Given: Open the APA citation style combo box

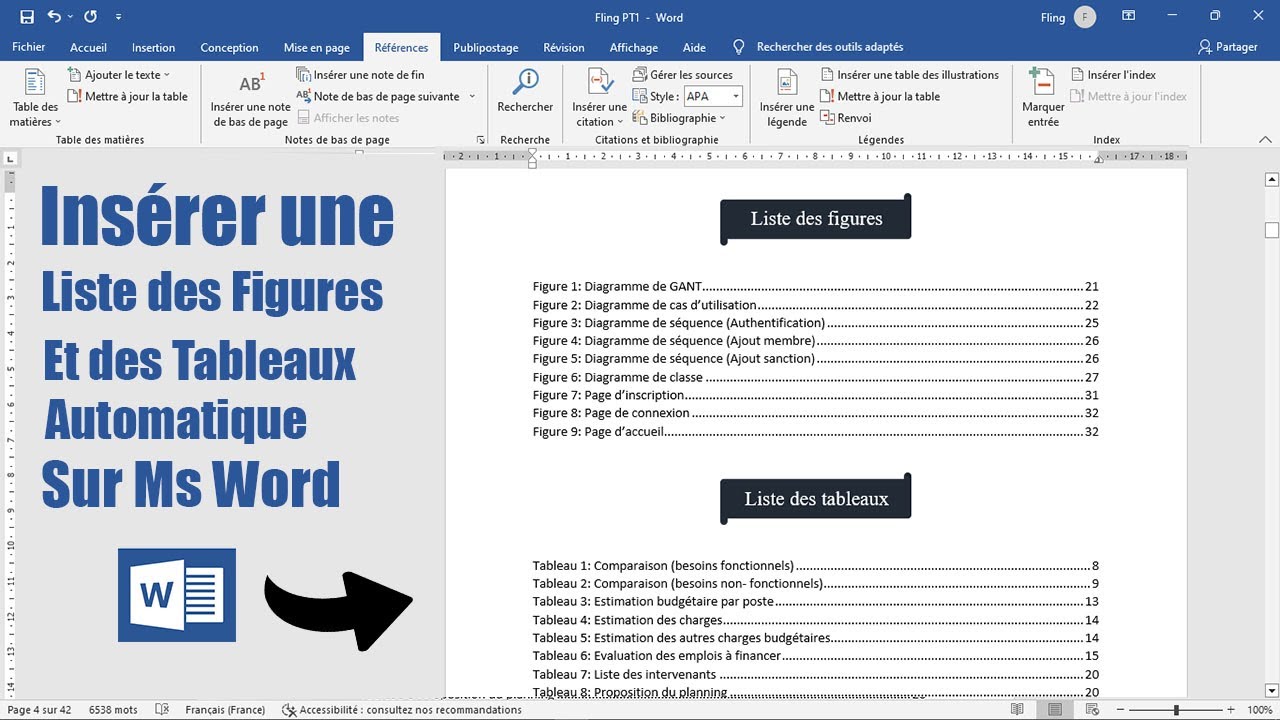Looking at the screenshot, I should (x=713, y=97).
